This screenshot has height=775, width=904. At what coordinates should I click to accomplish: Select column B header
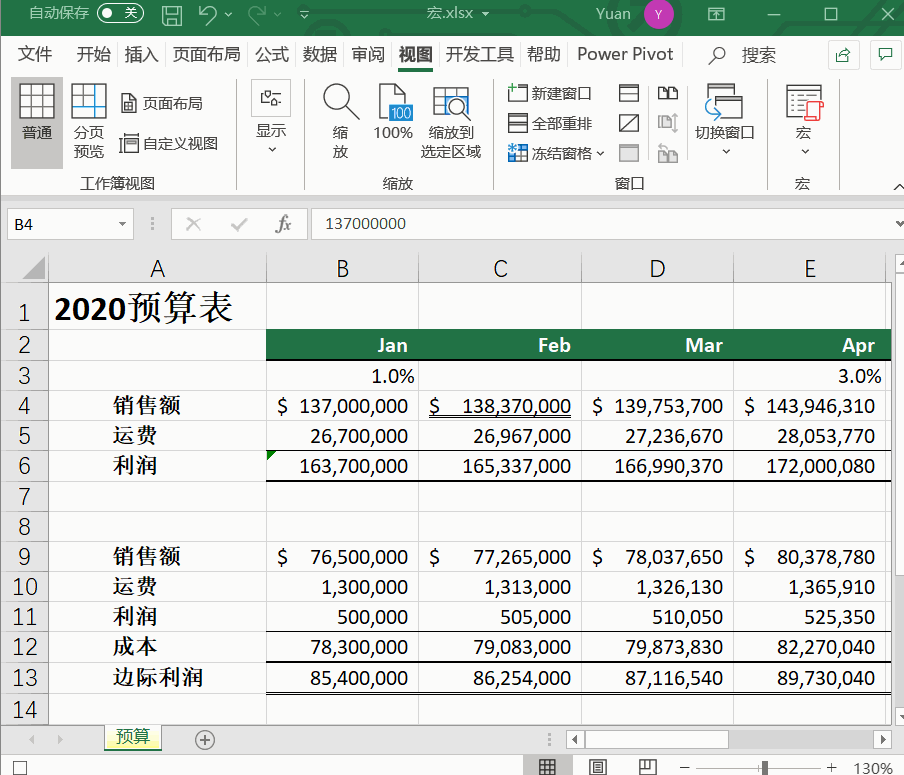tap(342, 269)
